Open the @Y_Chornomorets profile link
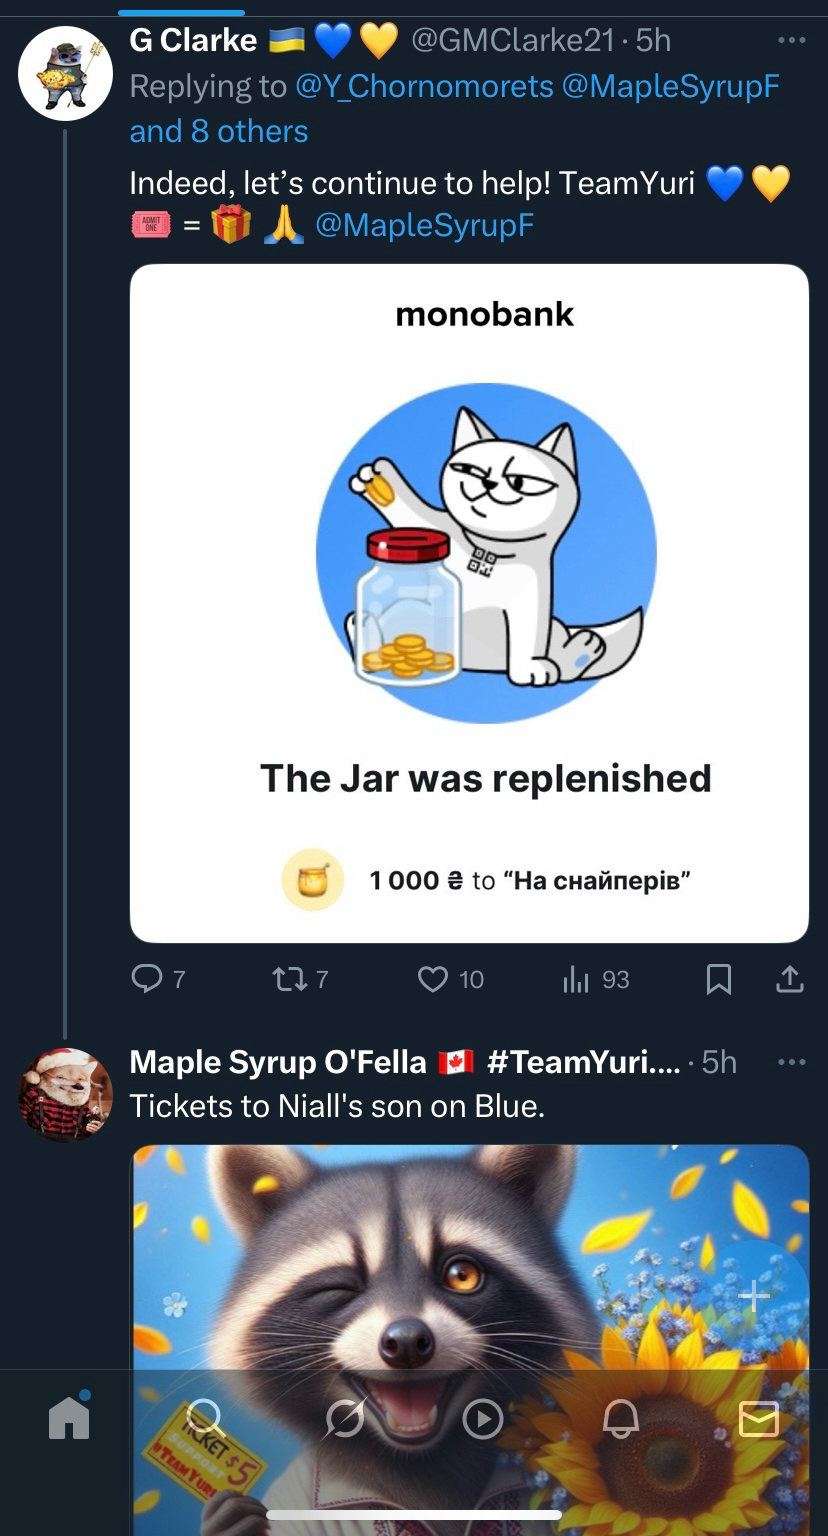 tap(424, 87)
